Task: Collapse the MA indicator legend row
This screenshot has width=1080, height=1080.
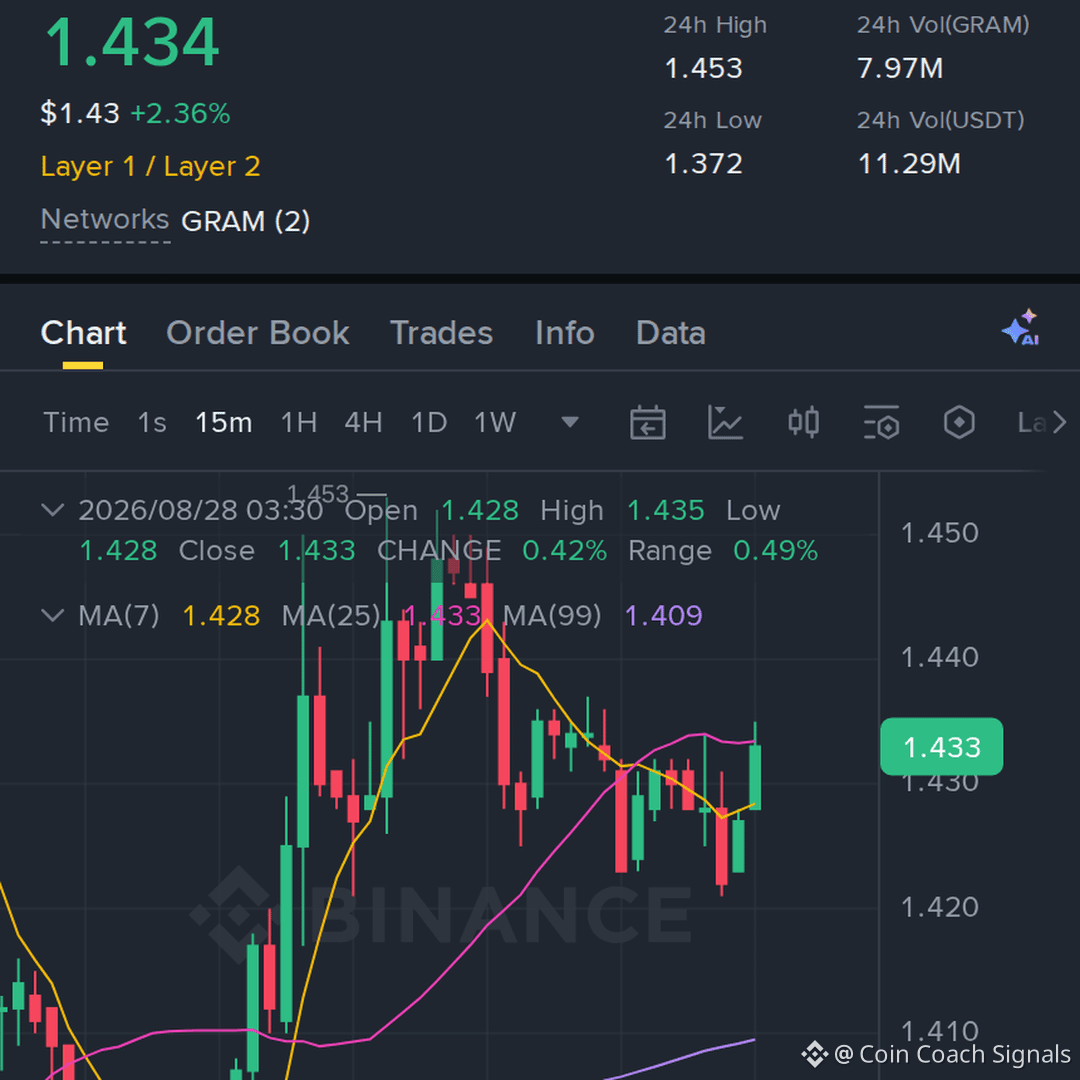Action: pos(53,615)
